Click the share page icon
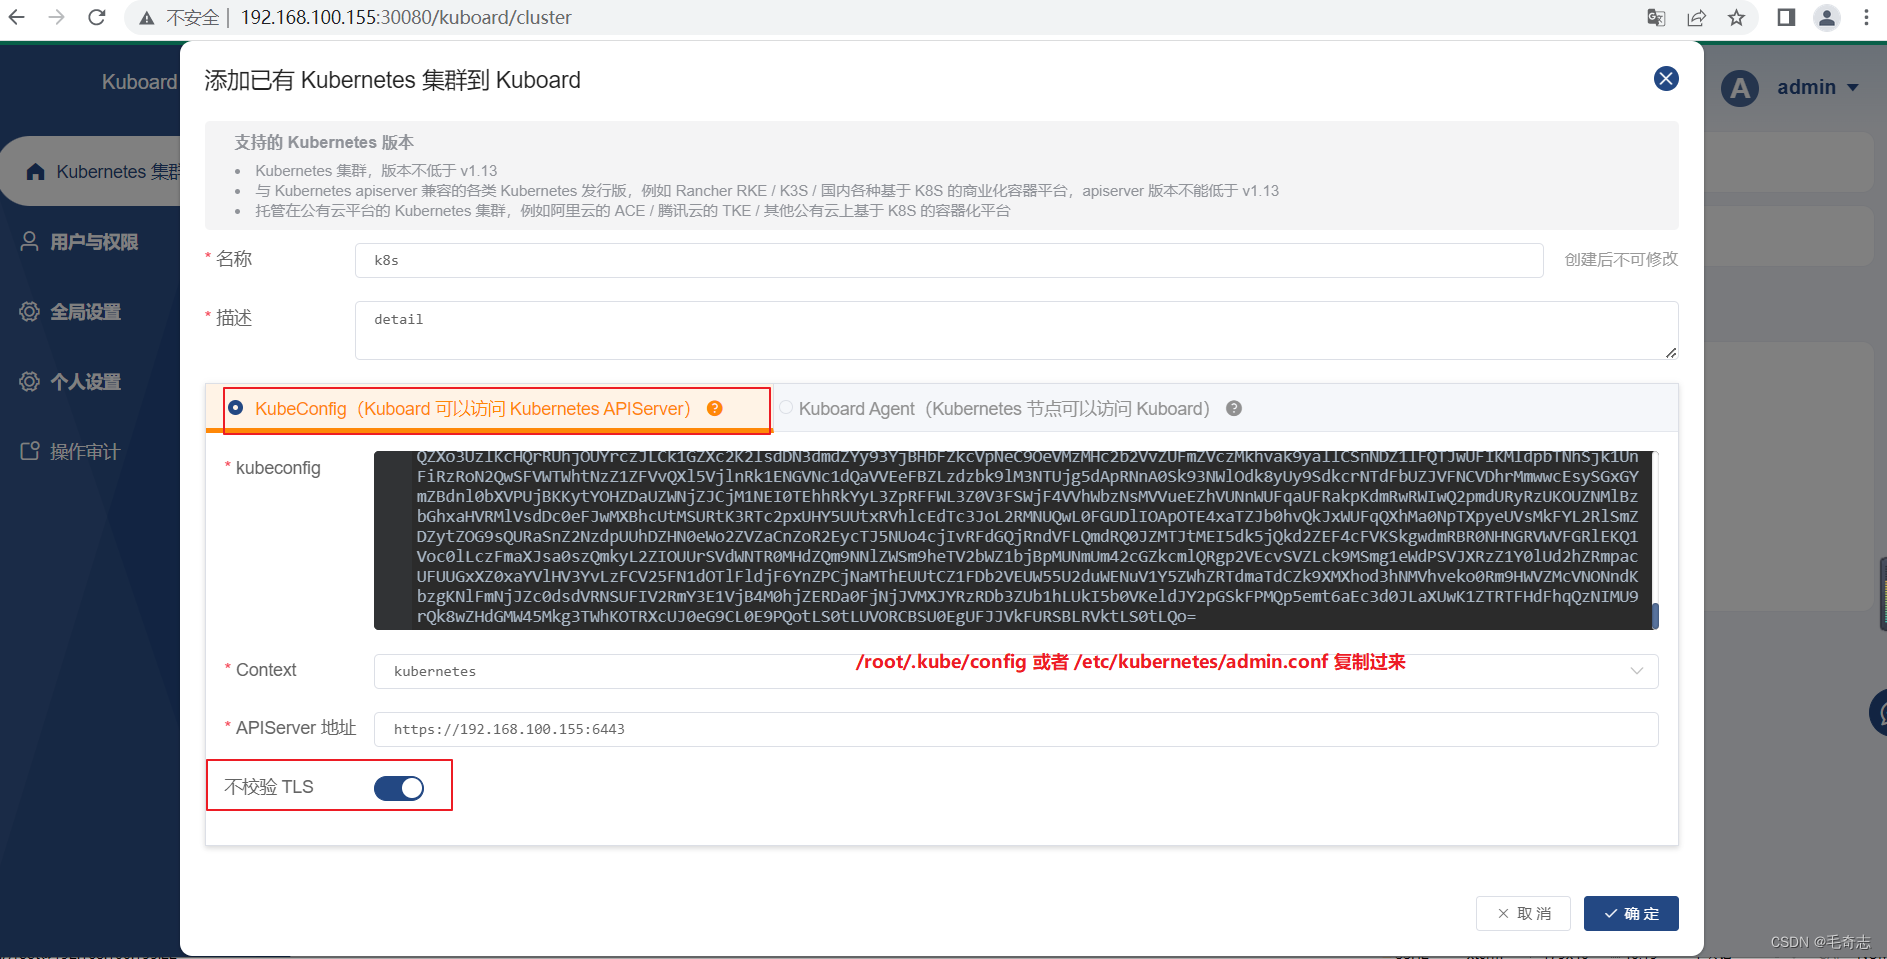The width and height of the screenshot is (1887, 959). click(1696, 18)
